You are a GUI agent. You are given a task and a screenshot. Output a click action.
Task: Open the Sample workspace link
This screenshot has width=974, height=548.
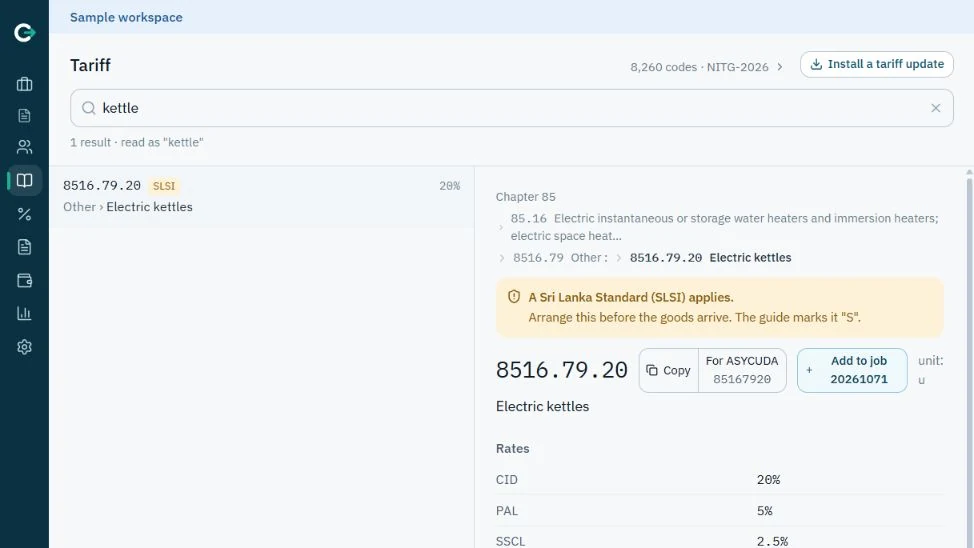click(126, 17)
